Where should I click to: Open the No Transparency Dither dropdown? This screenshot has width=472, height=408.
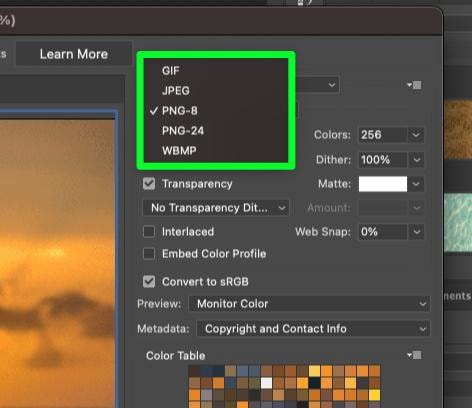coord(216,208)
